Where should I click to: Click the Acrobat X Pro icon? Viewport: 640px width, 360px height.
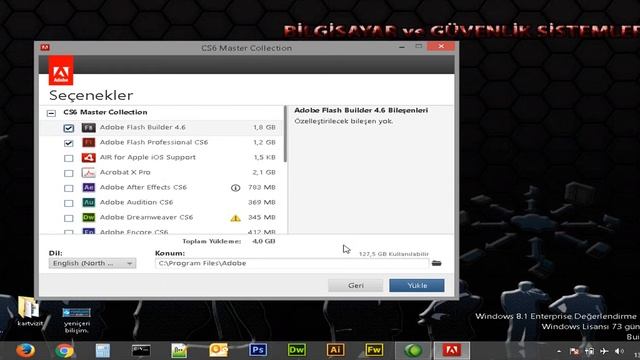tap(89, 172)
